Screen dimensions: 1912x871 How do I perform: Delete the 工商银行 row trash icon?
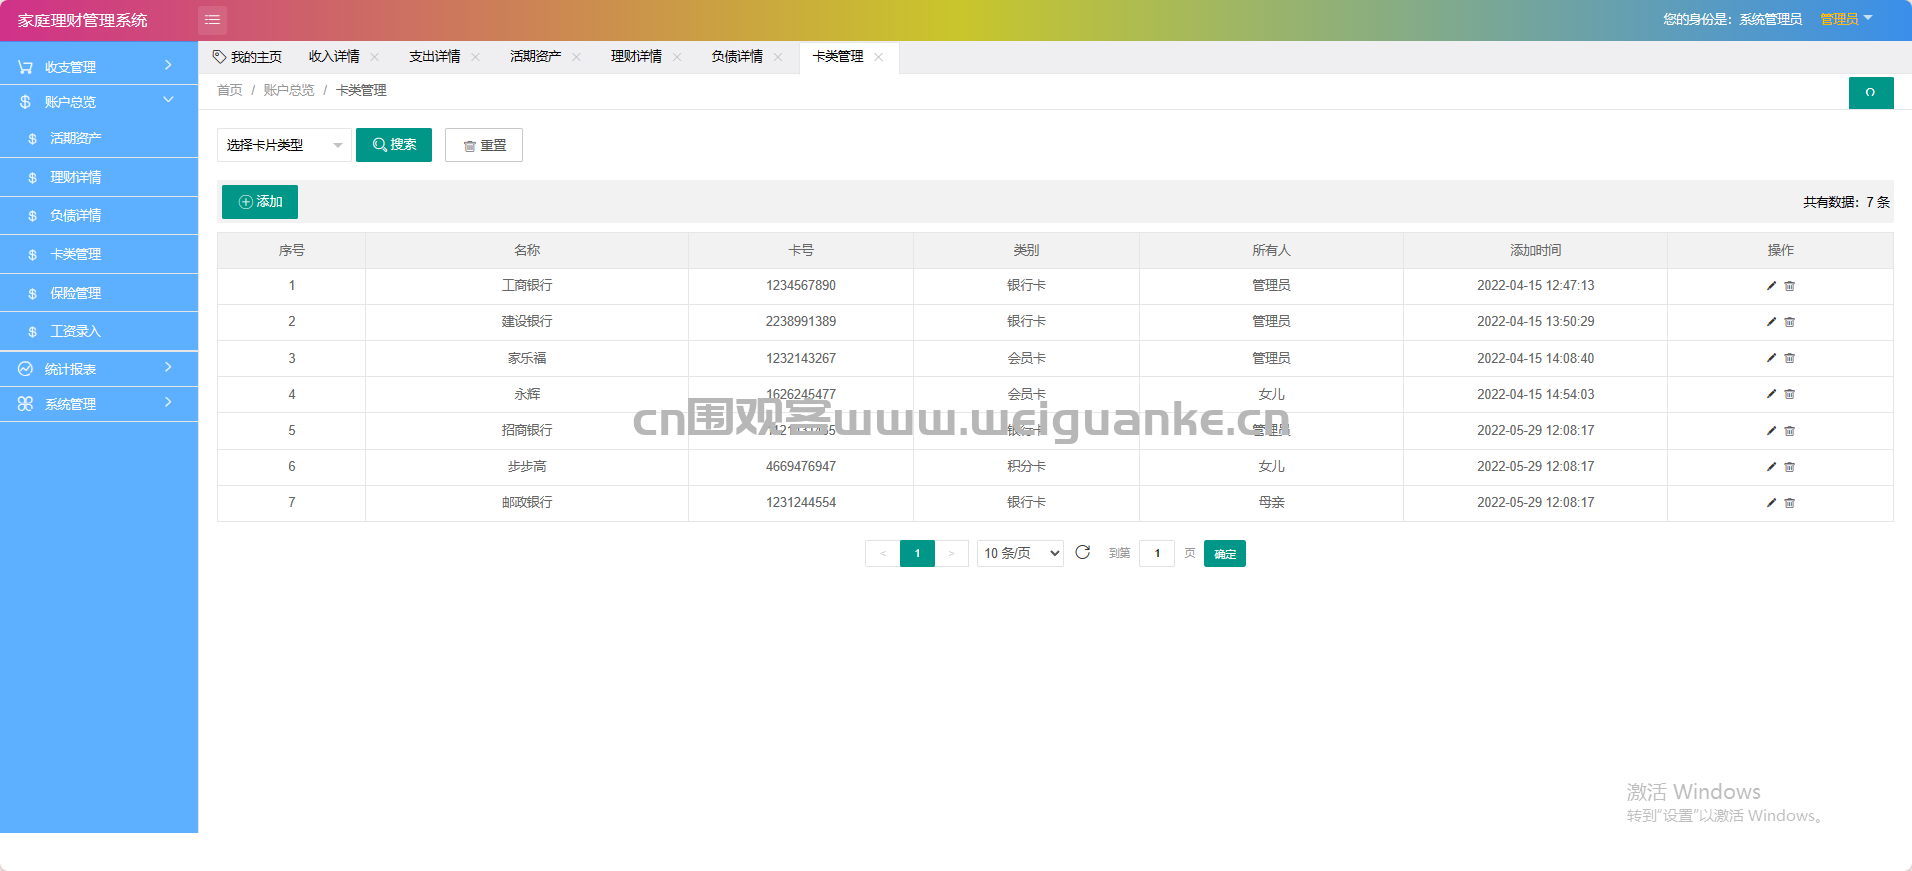click(x=1790, y=286)
